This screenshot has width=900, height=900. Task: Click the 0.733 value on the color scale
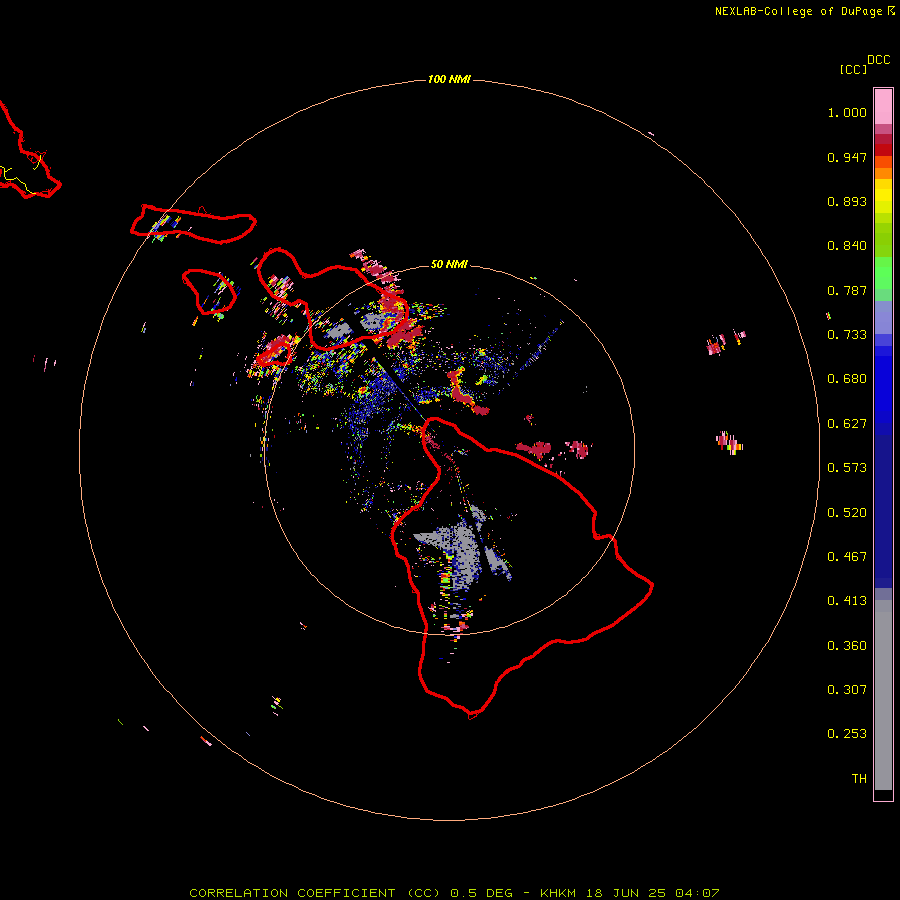(847, 335)
